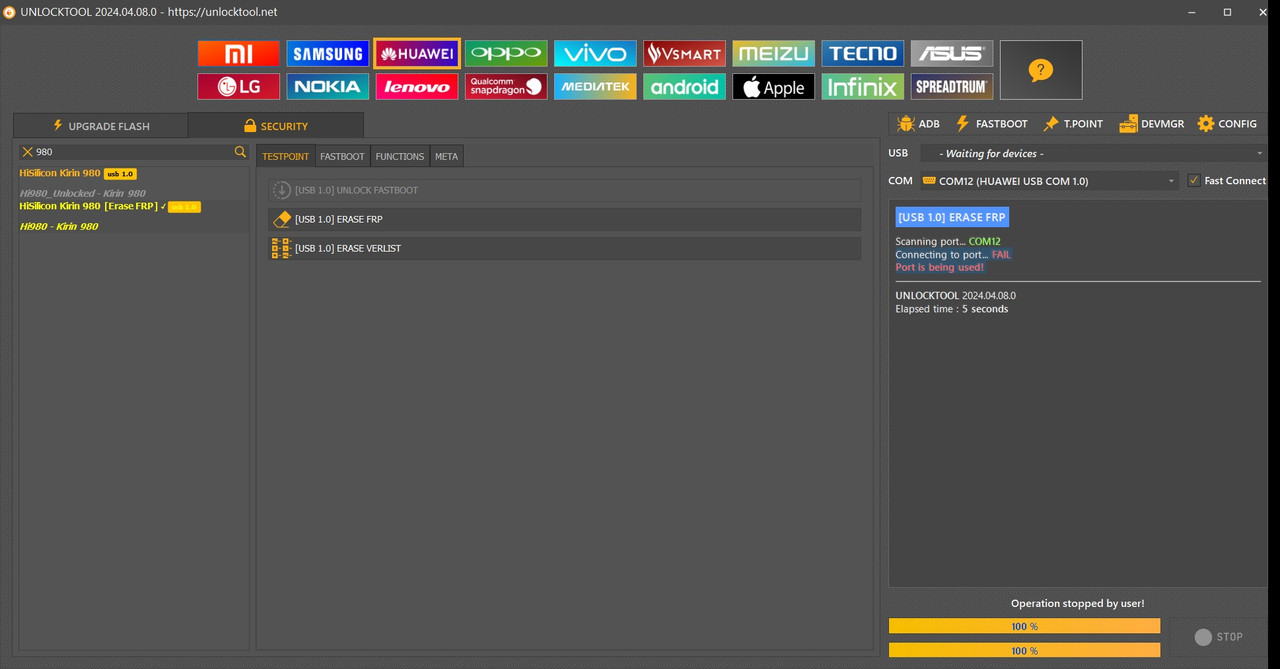Click the 'Elapsed time : 5 seconds' line
The image size is (1280, 669).
(x=951, y=309)
